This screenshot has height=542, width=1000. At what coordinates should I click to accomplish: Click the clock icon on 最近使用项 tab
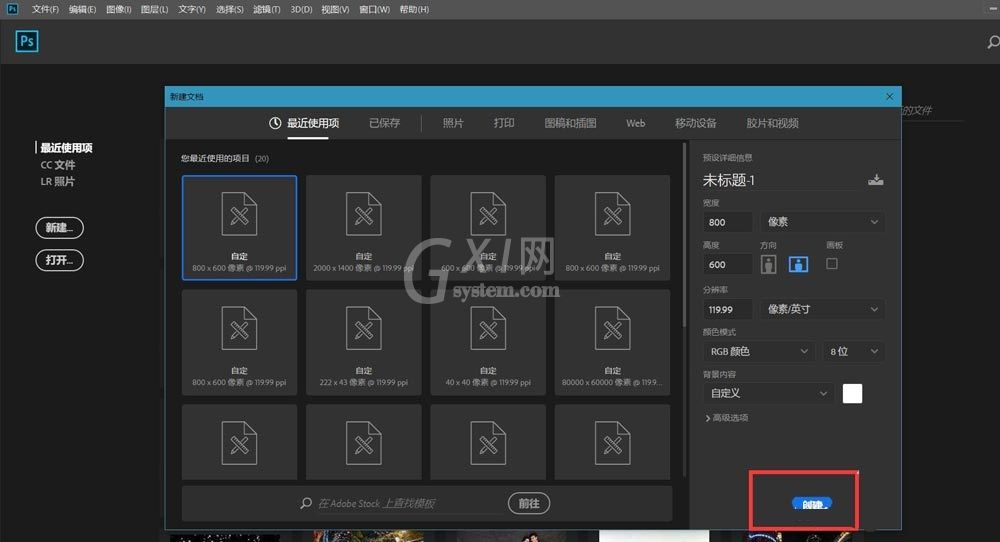coord(275,123)
